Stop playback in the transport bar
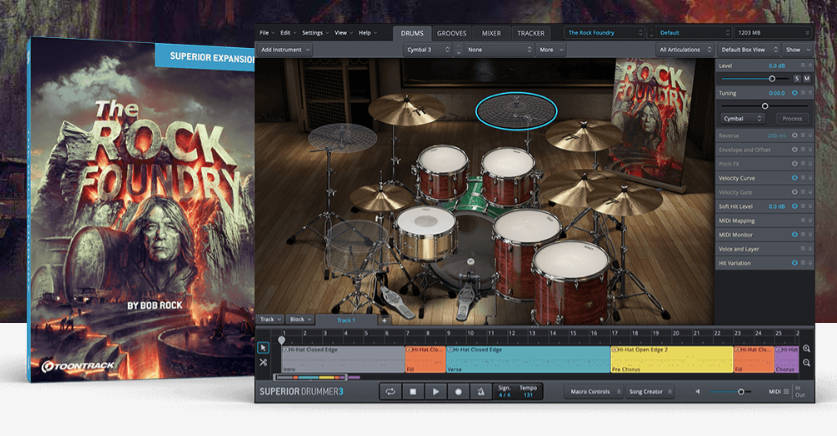Screen dimensions: 837x436 tap(413, 392)
